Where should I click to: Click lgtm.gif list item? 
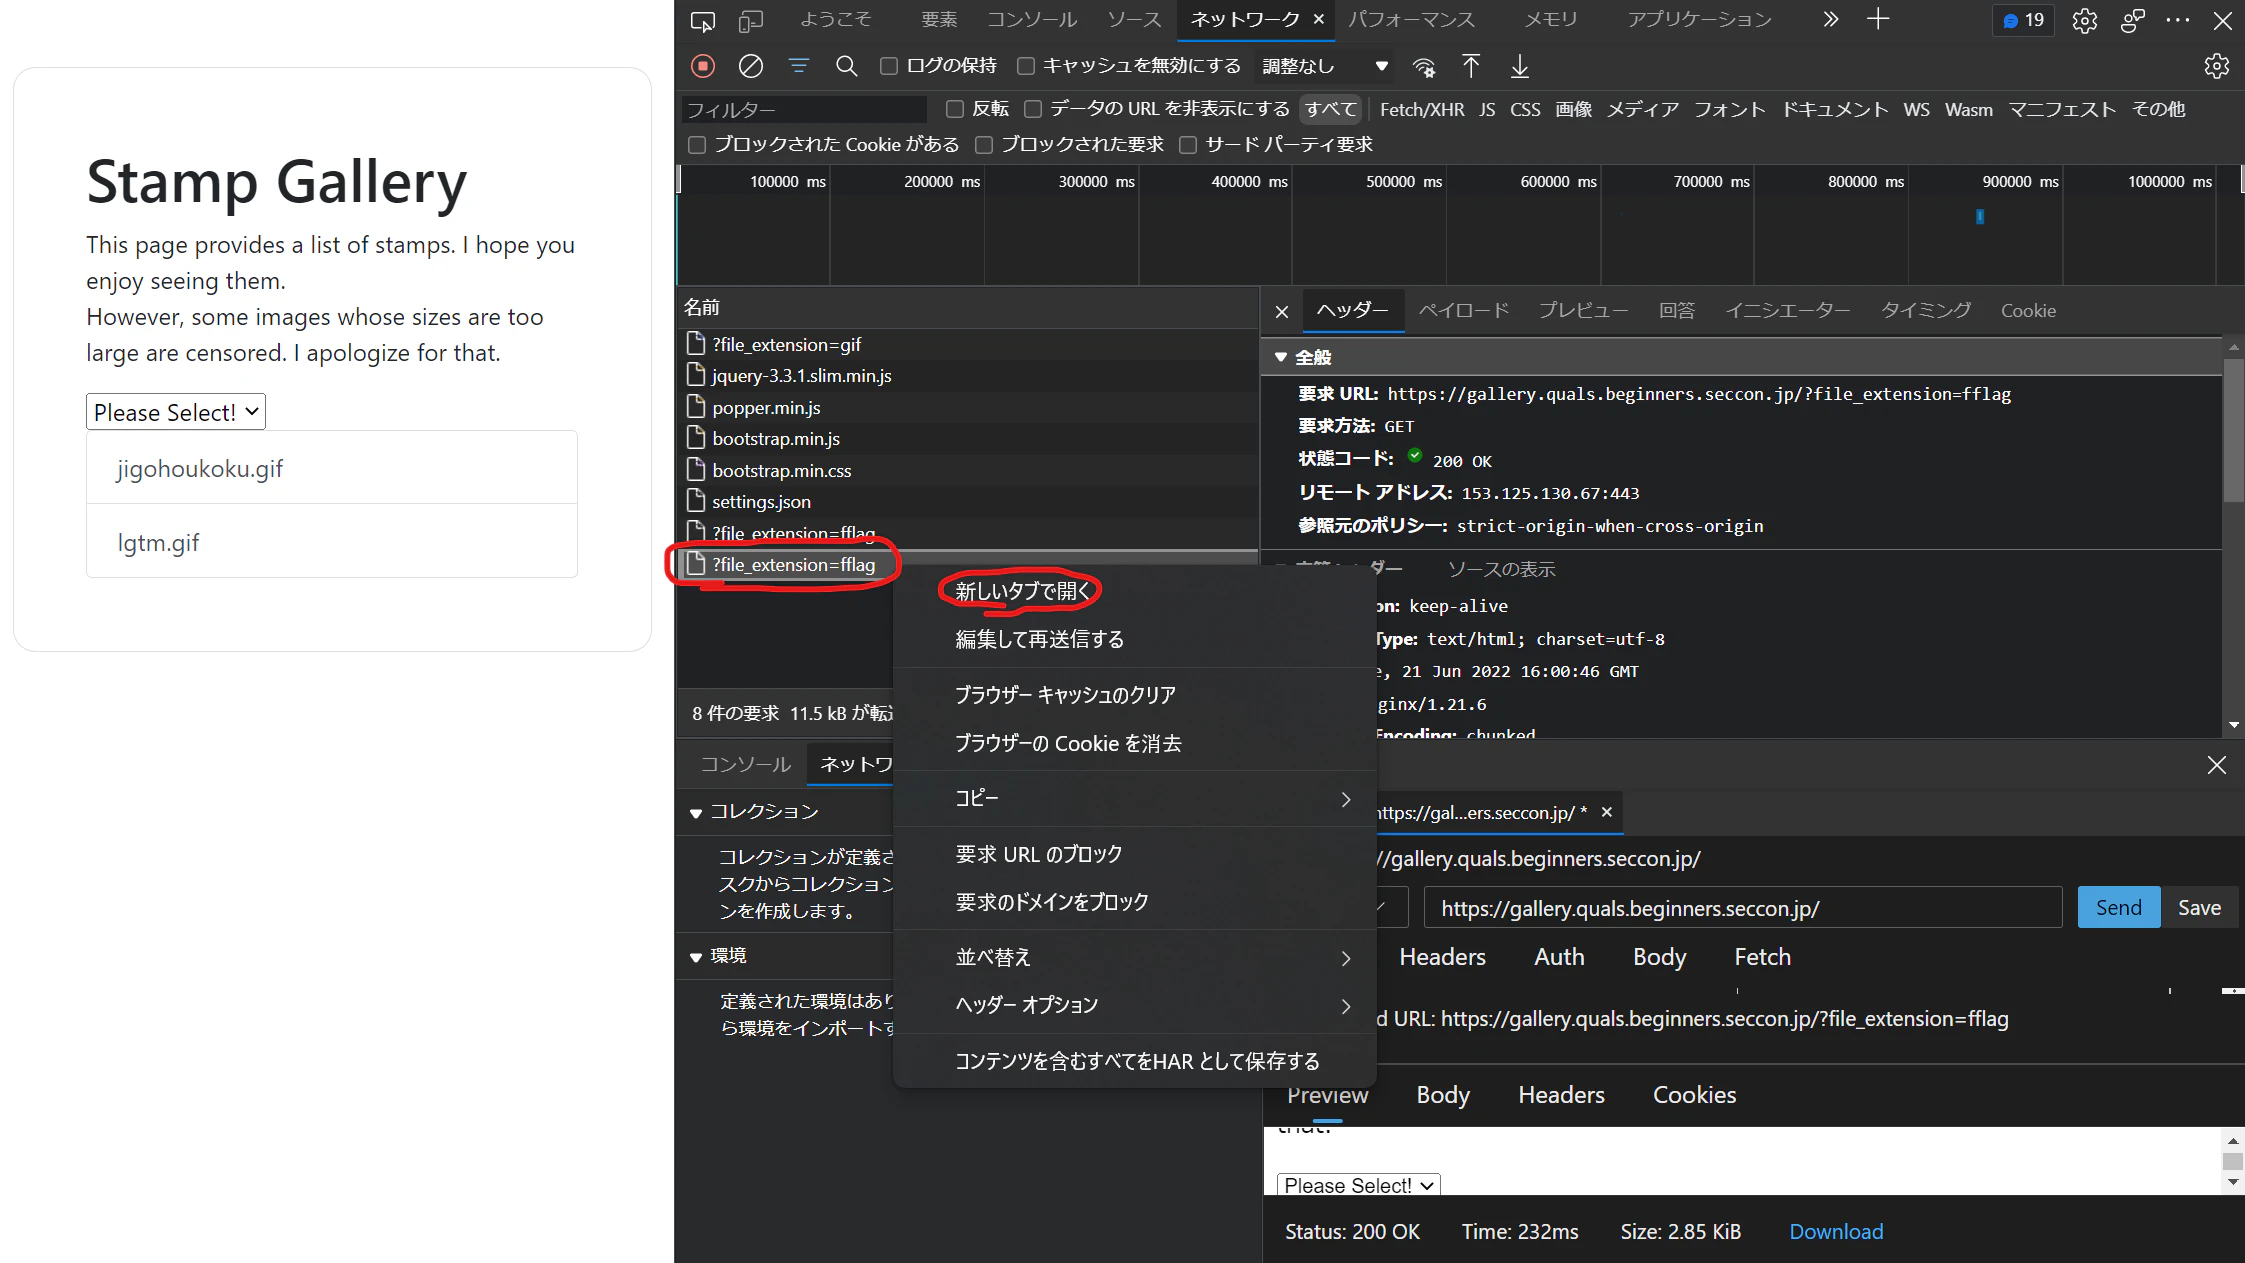(x=332, y=542)
